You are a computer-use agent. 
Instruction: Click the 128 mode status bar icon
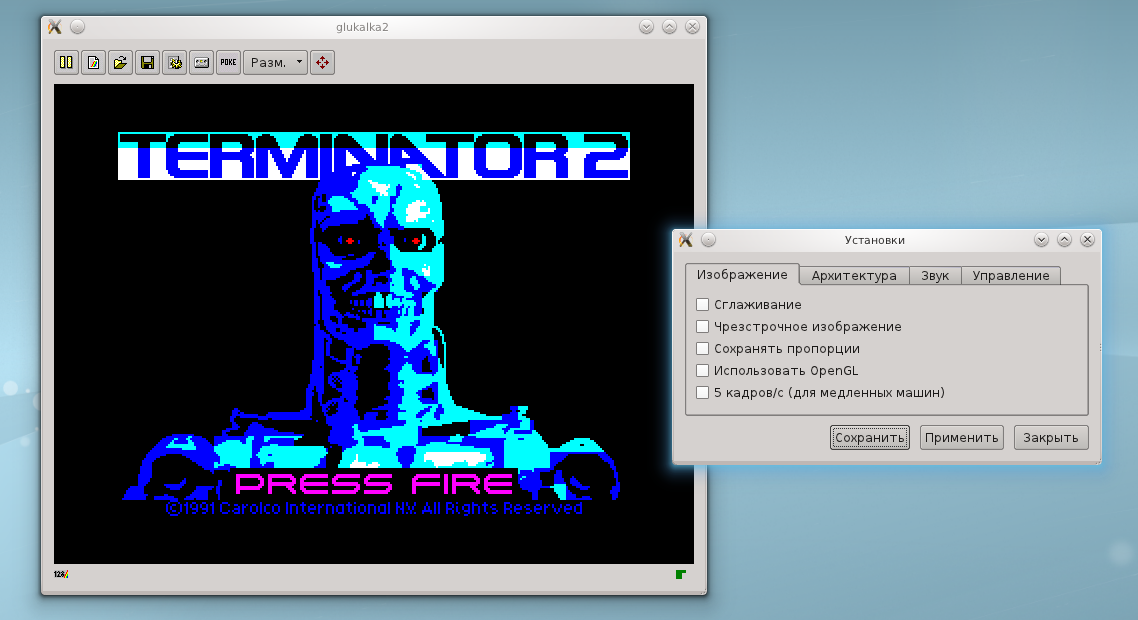61,574
